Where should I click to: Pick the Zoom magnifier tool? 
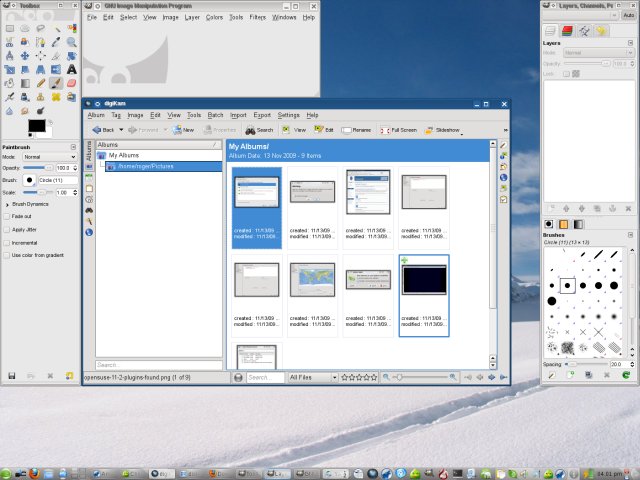(73, 42)
